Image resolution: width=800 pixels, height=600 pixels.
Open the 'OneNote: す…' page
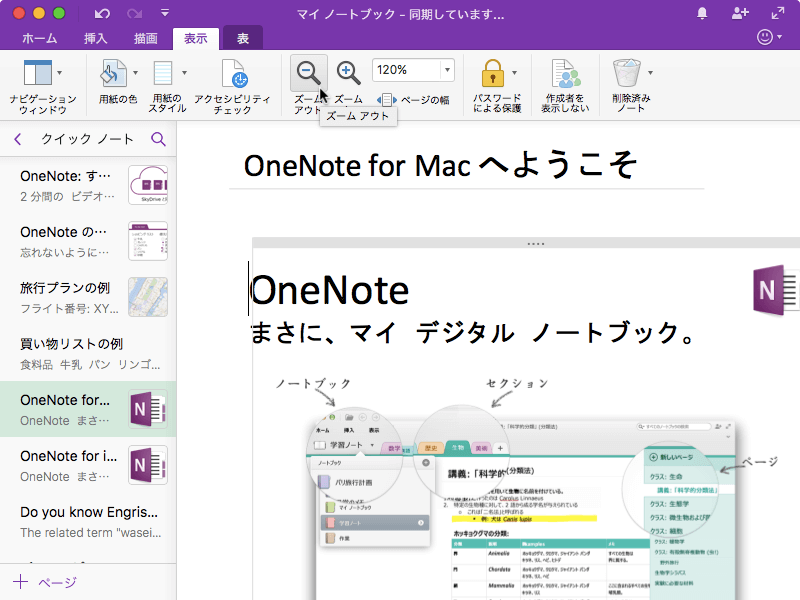[88, 185]
